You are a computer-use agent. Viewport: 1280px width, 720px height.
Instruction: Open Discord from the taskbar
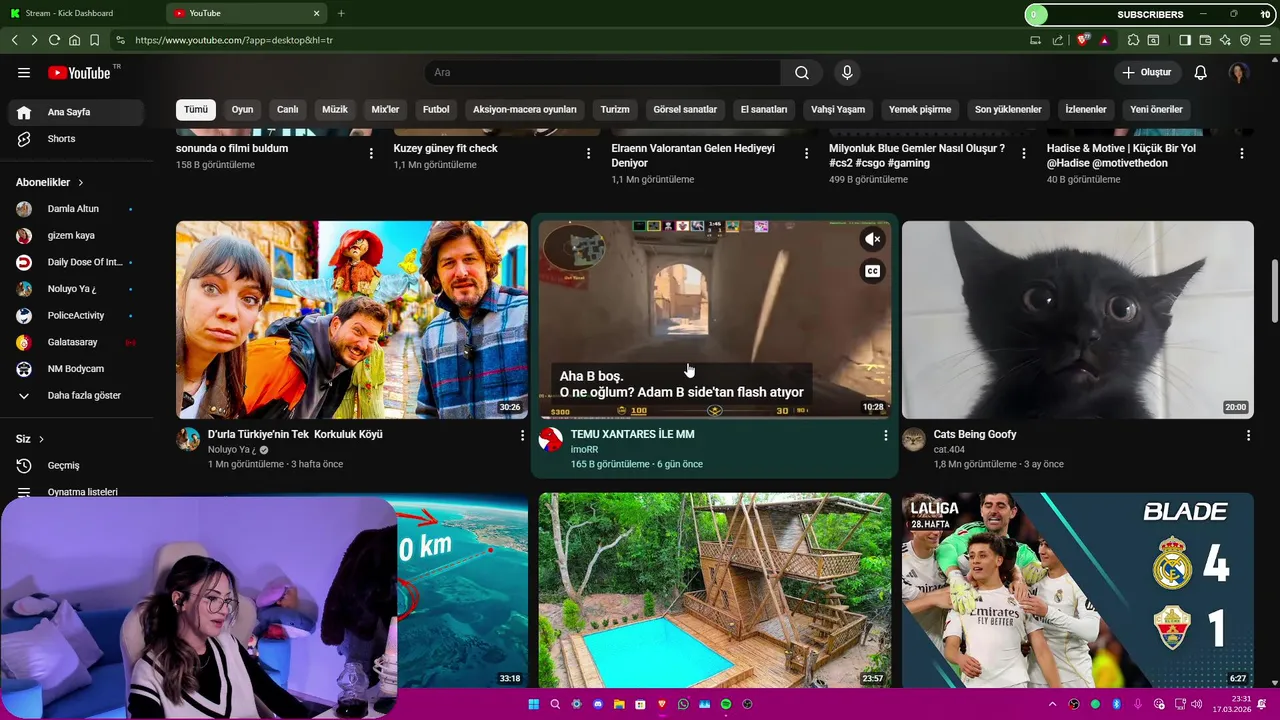click(x=598, y=704)
